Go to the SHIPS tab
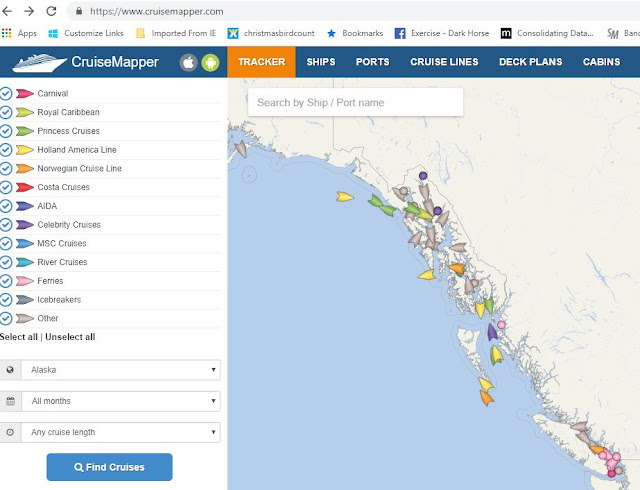This screenshot has width=640, height=490. pos(321,62)
